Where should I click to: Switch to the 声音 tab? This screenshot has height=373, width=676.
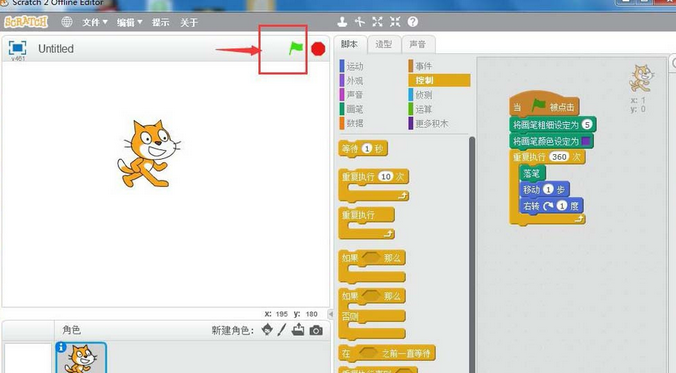click(418, 44)
